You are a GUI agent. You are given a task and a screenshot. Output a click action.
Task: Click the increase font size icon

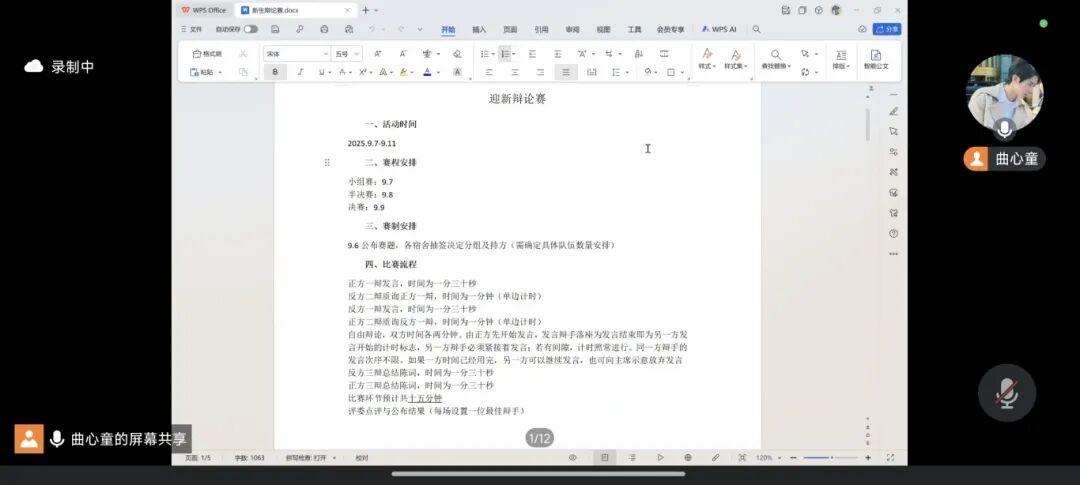(x=378, y=53)
